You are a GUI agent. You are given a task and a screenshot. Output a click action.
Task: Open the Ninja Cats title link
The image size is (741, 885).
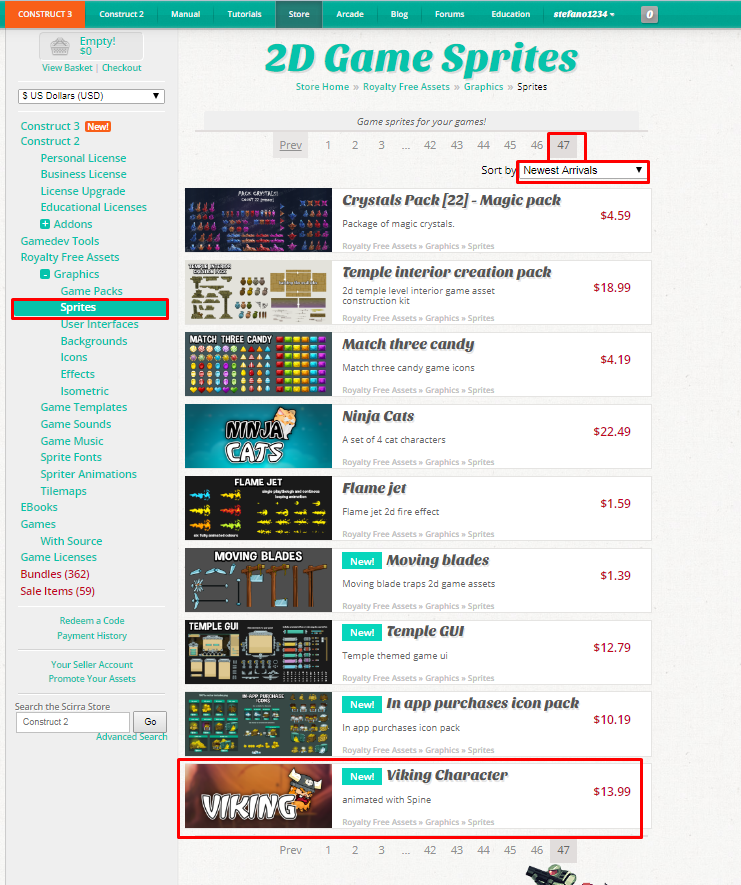pyautogui.click(x=378, y=416)
